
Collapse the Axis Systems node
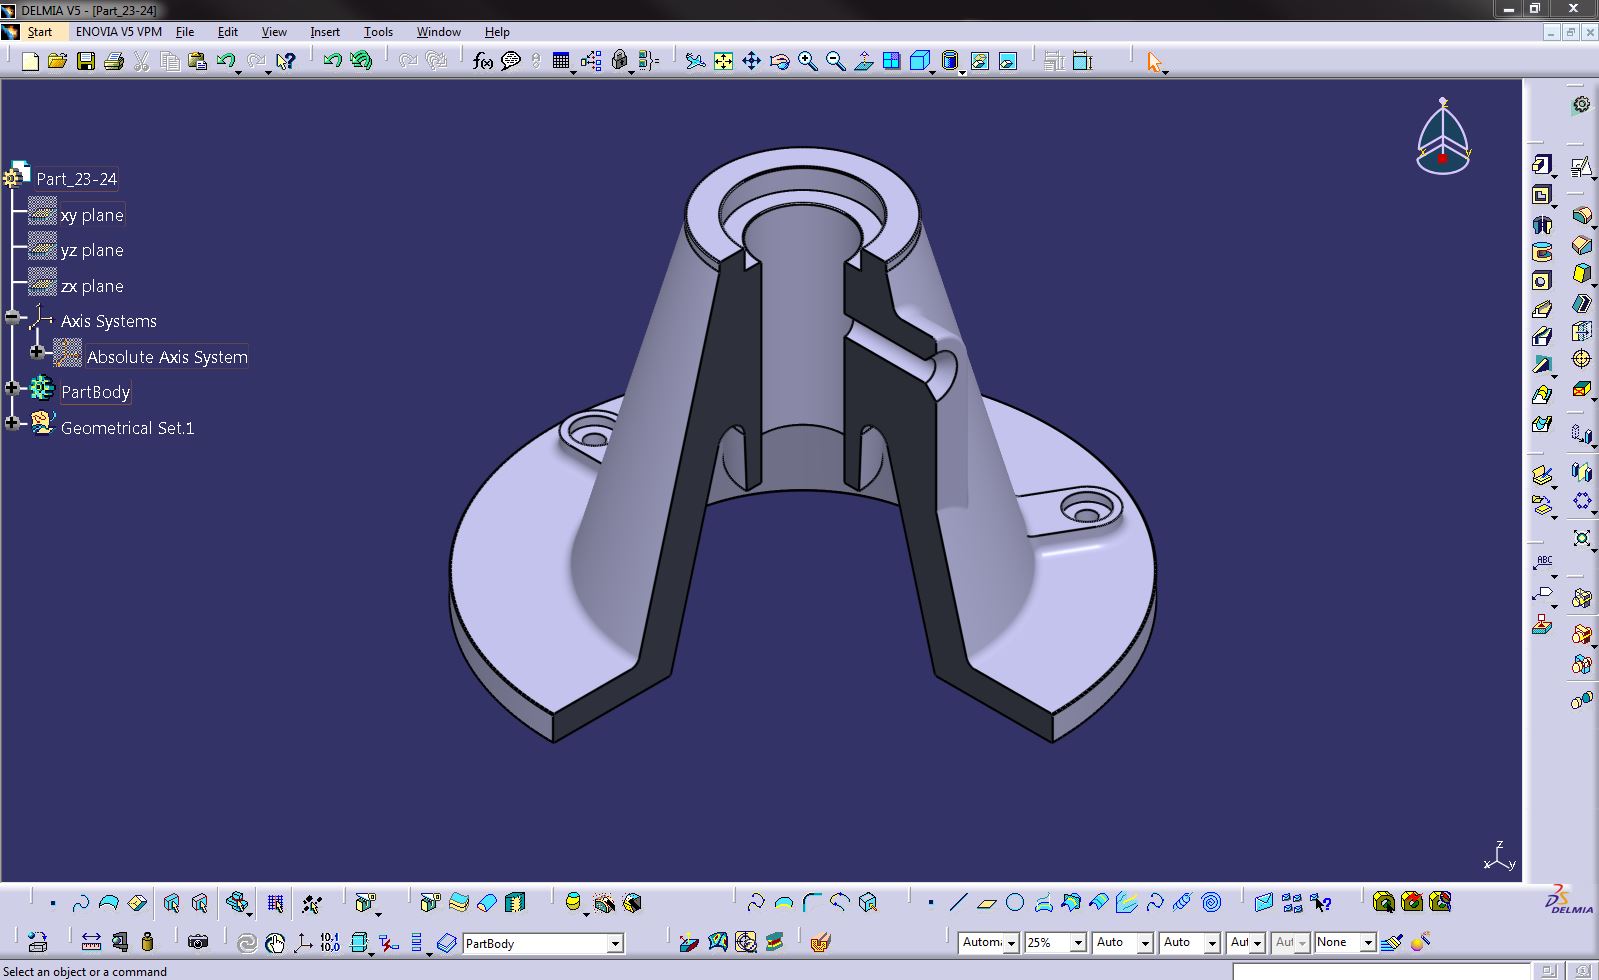point(12,318)
